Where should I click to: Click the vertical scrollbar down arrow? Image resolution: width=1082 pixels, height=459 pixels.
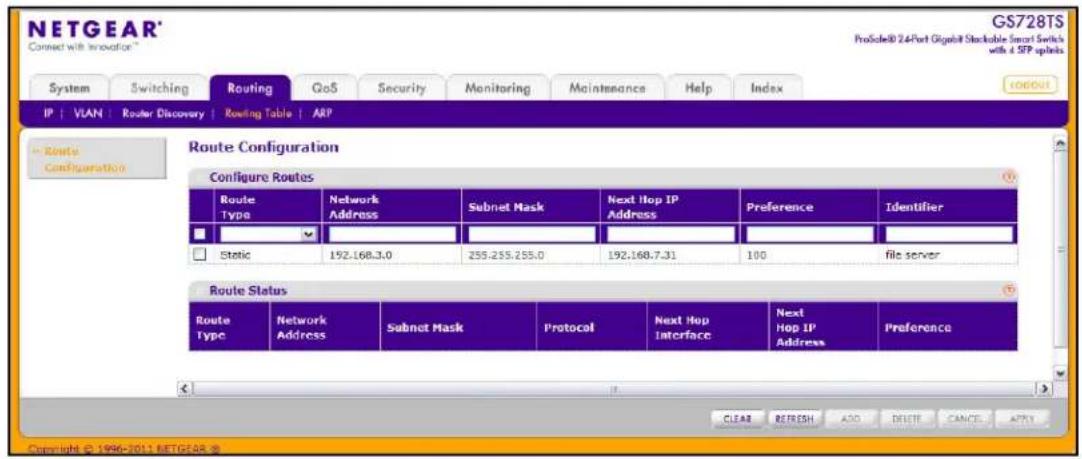1061,373
